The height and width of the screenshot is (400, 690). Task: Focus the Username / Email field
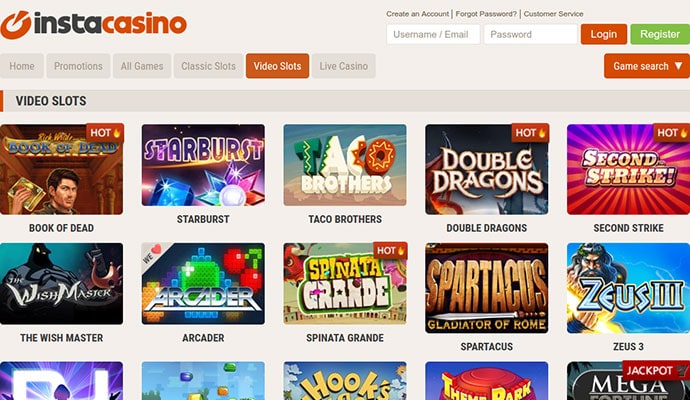[x=433, y=34]
